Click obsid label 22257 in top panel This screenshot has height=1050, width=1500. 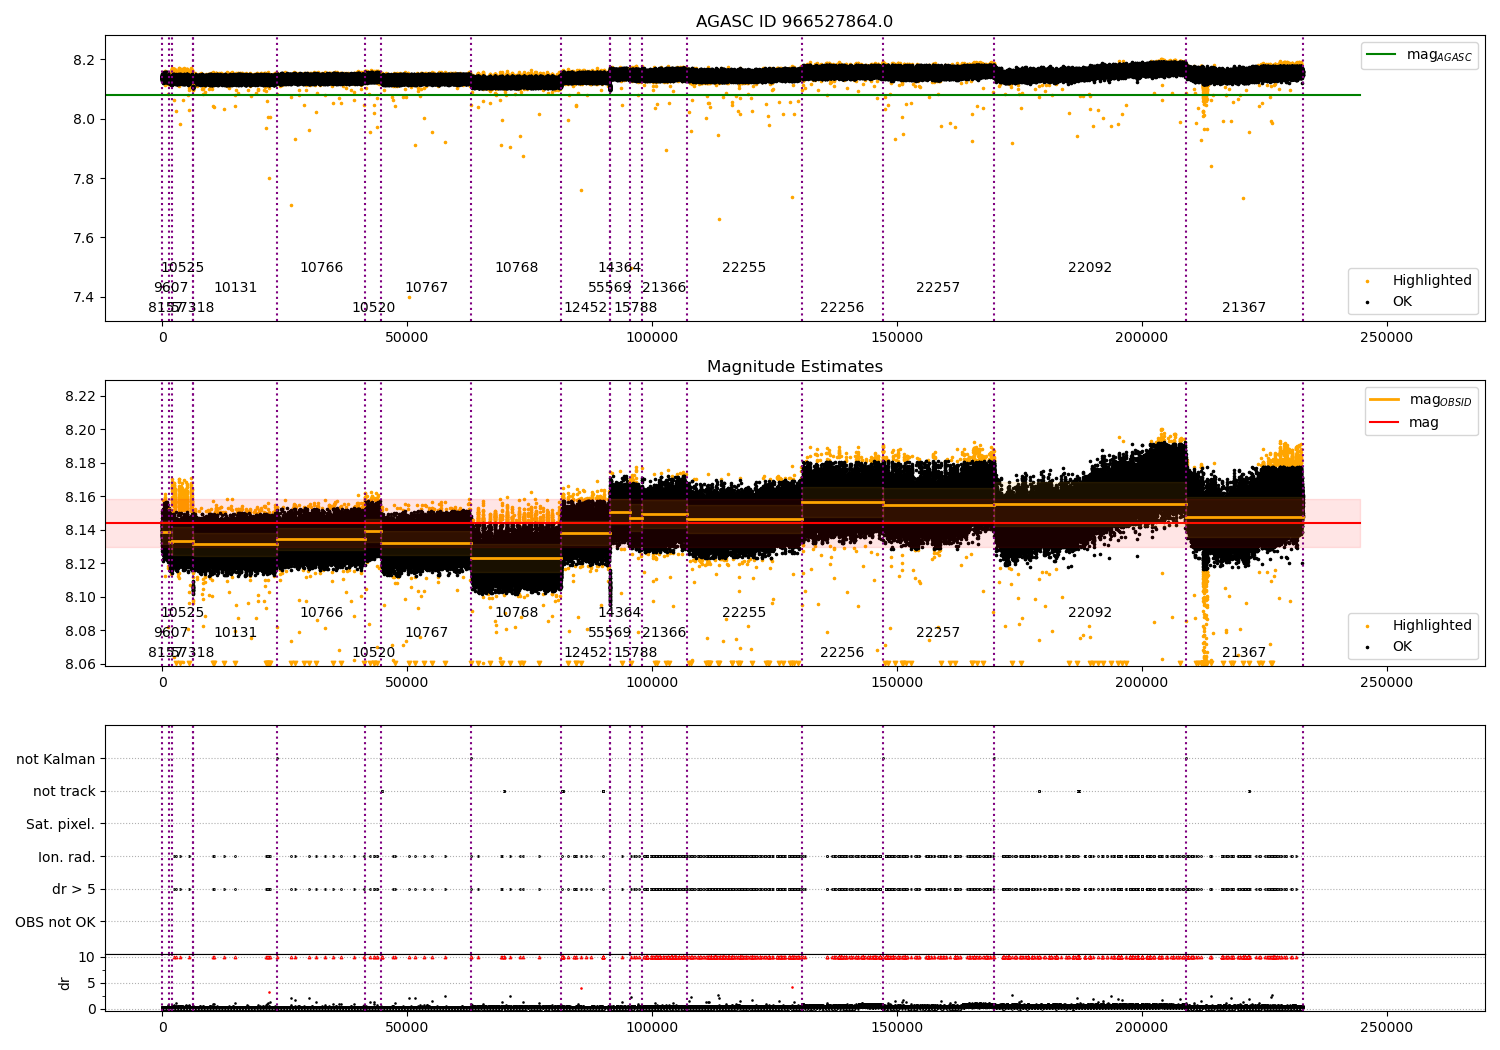938,288
